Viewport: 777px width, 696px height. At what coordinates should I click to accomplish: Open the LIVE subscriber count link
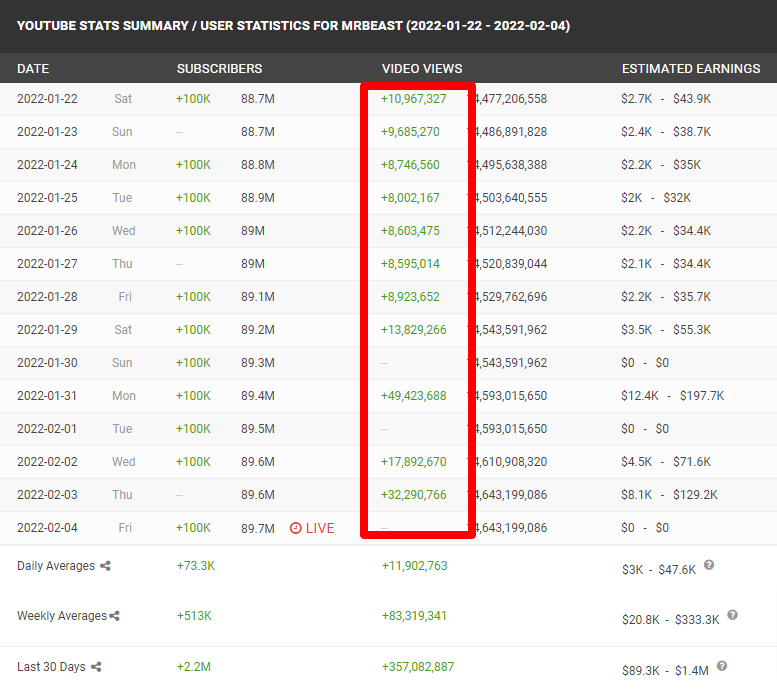pyautogui.click(x=312, y=528)
